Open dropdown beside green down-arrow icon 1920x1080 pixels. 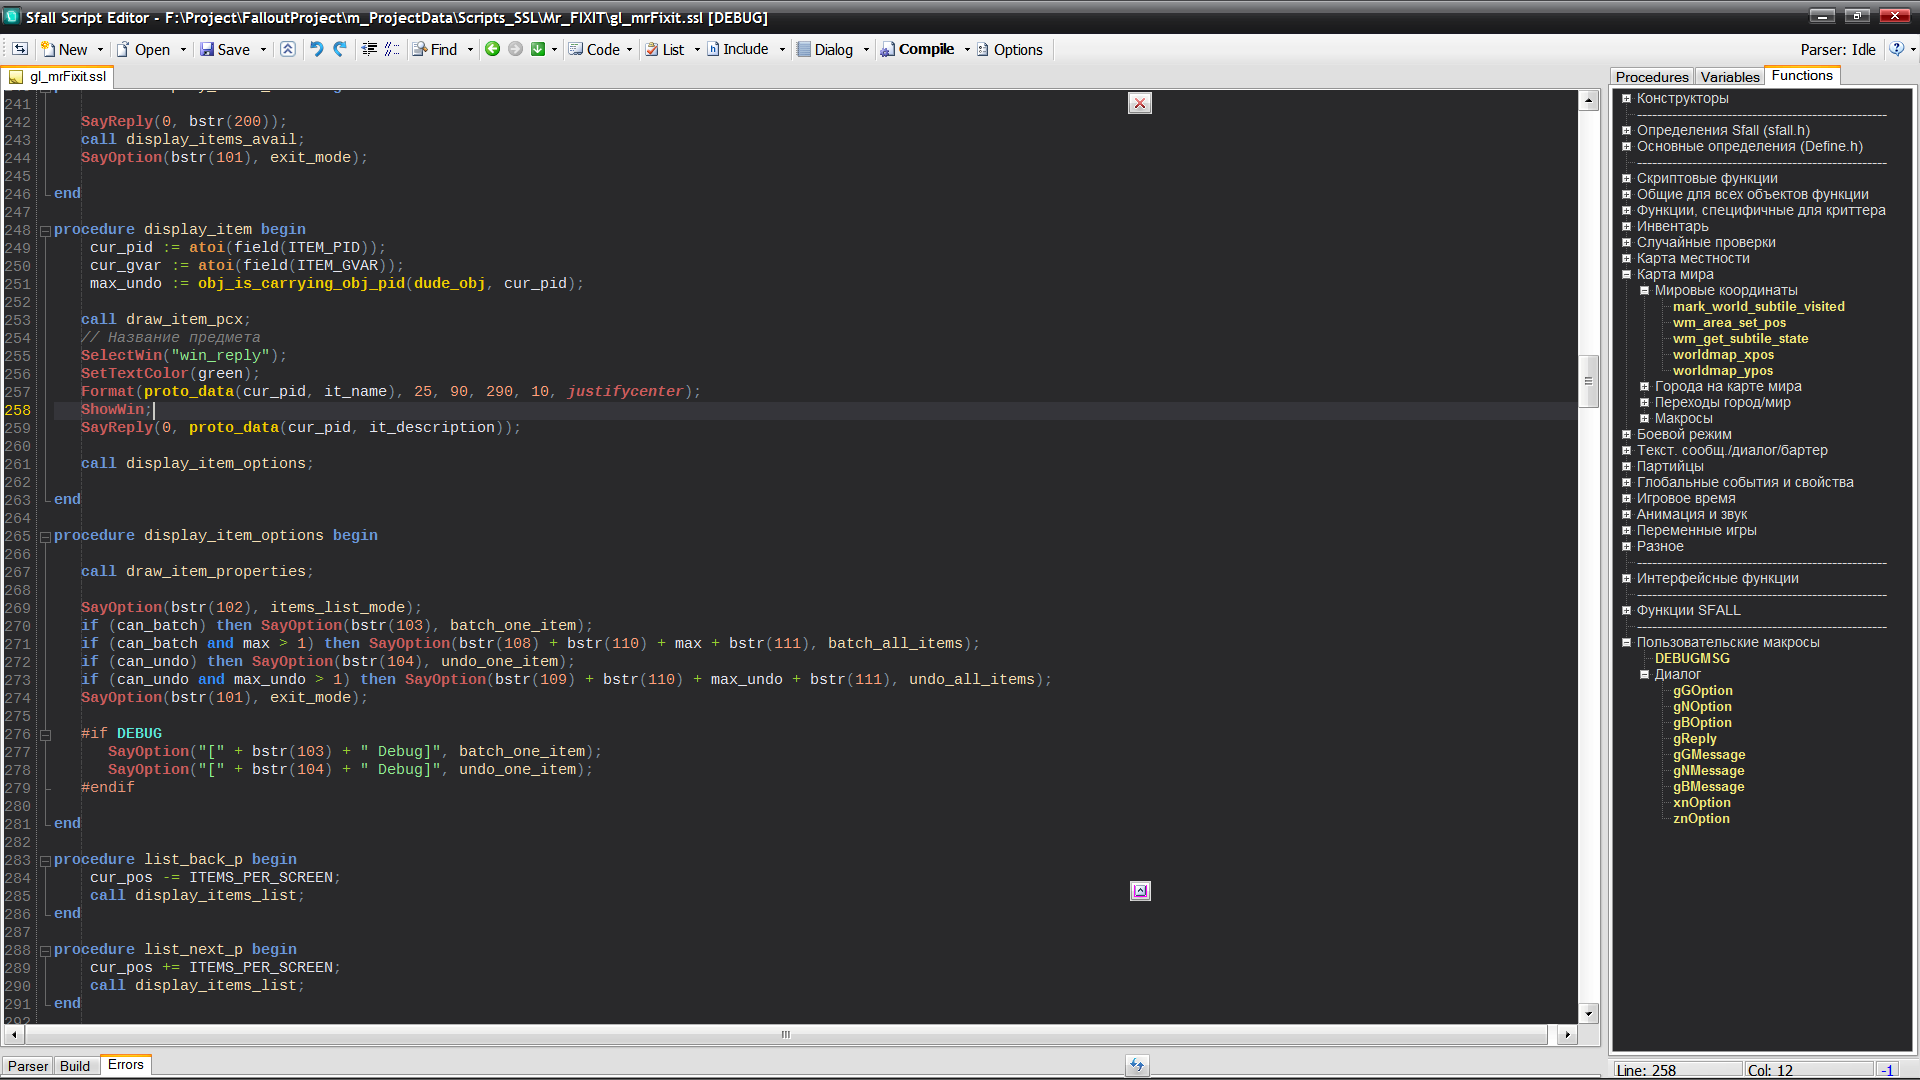click(x=554, y=49)
